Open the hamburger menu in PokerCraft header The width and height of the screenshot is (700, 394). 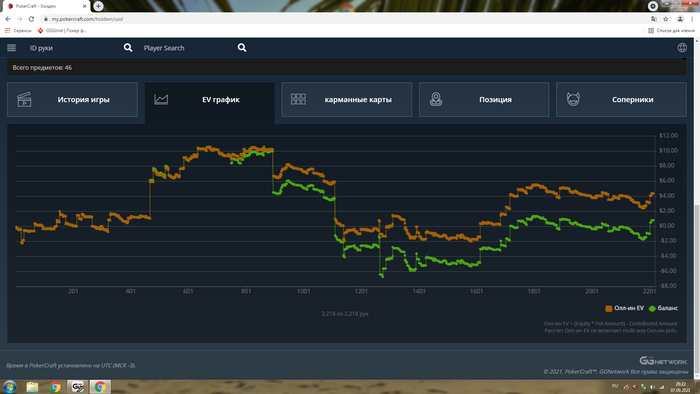click(12, 48)
